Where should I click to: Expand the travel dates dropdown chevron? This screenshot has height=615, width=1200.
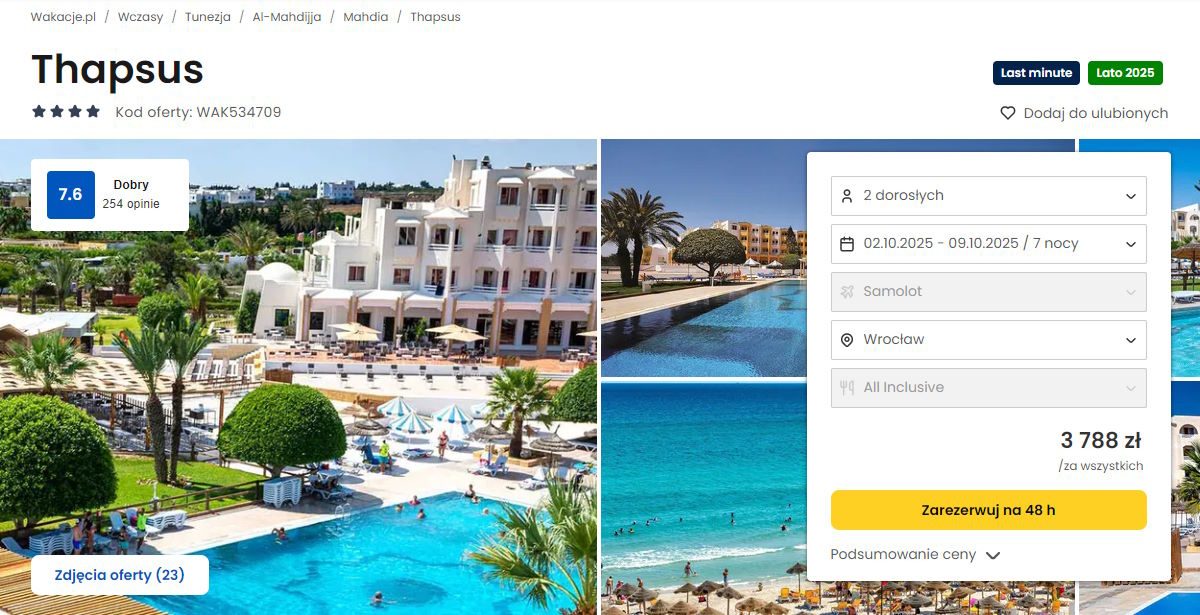click(1131, 244)
